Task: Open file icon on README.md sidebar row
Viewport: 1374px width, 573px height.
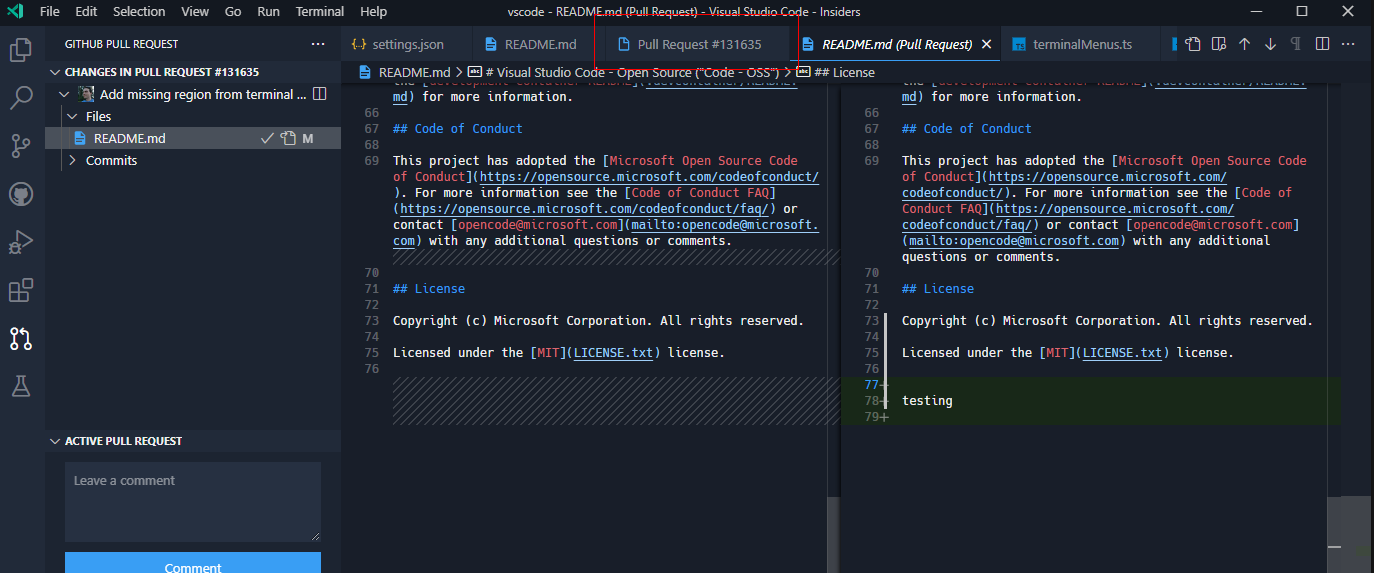Action: point(288,138)
